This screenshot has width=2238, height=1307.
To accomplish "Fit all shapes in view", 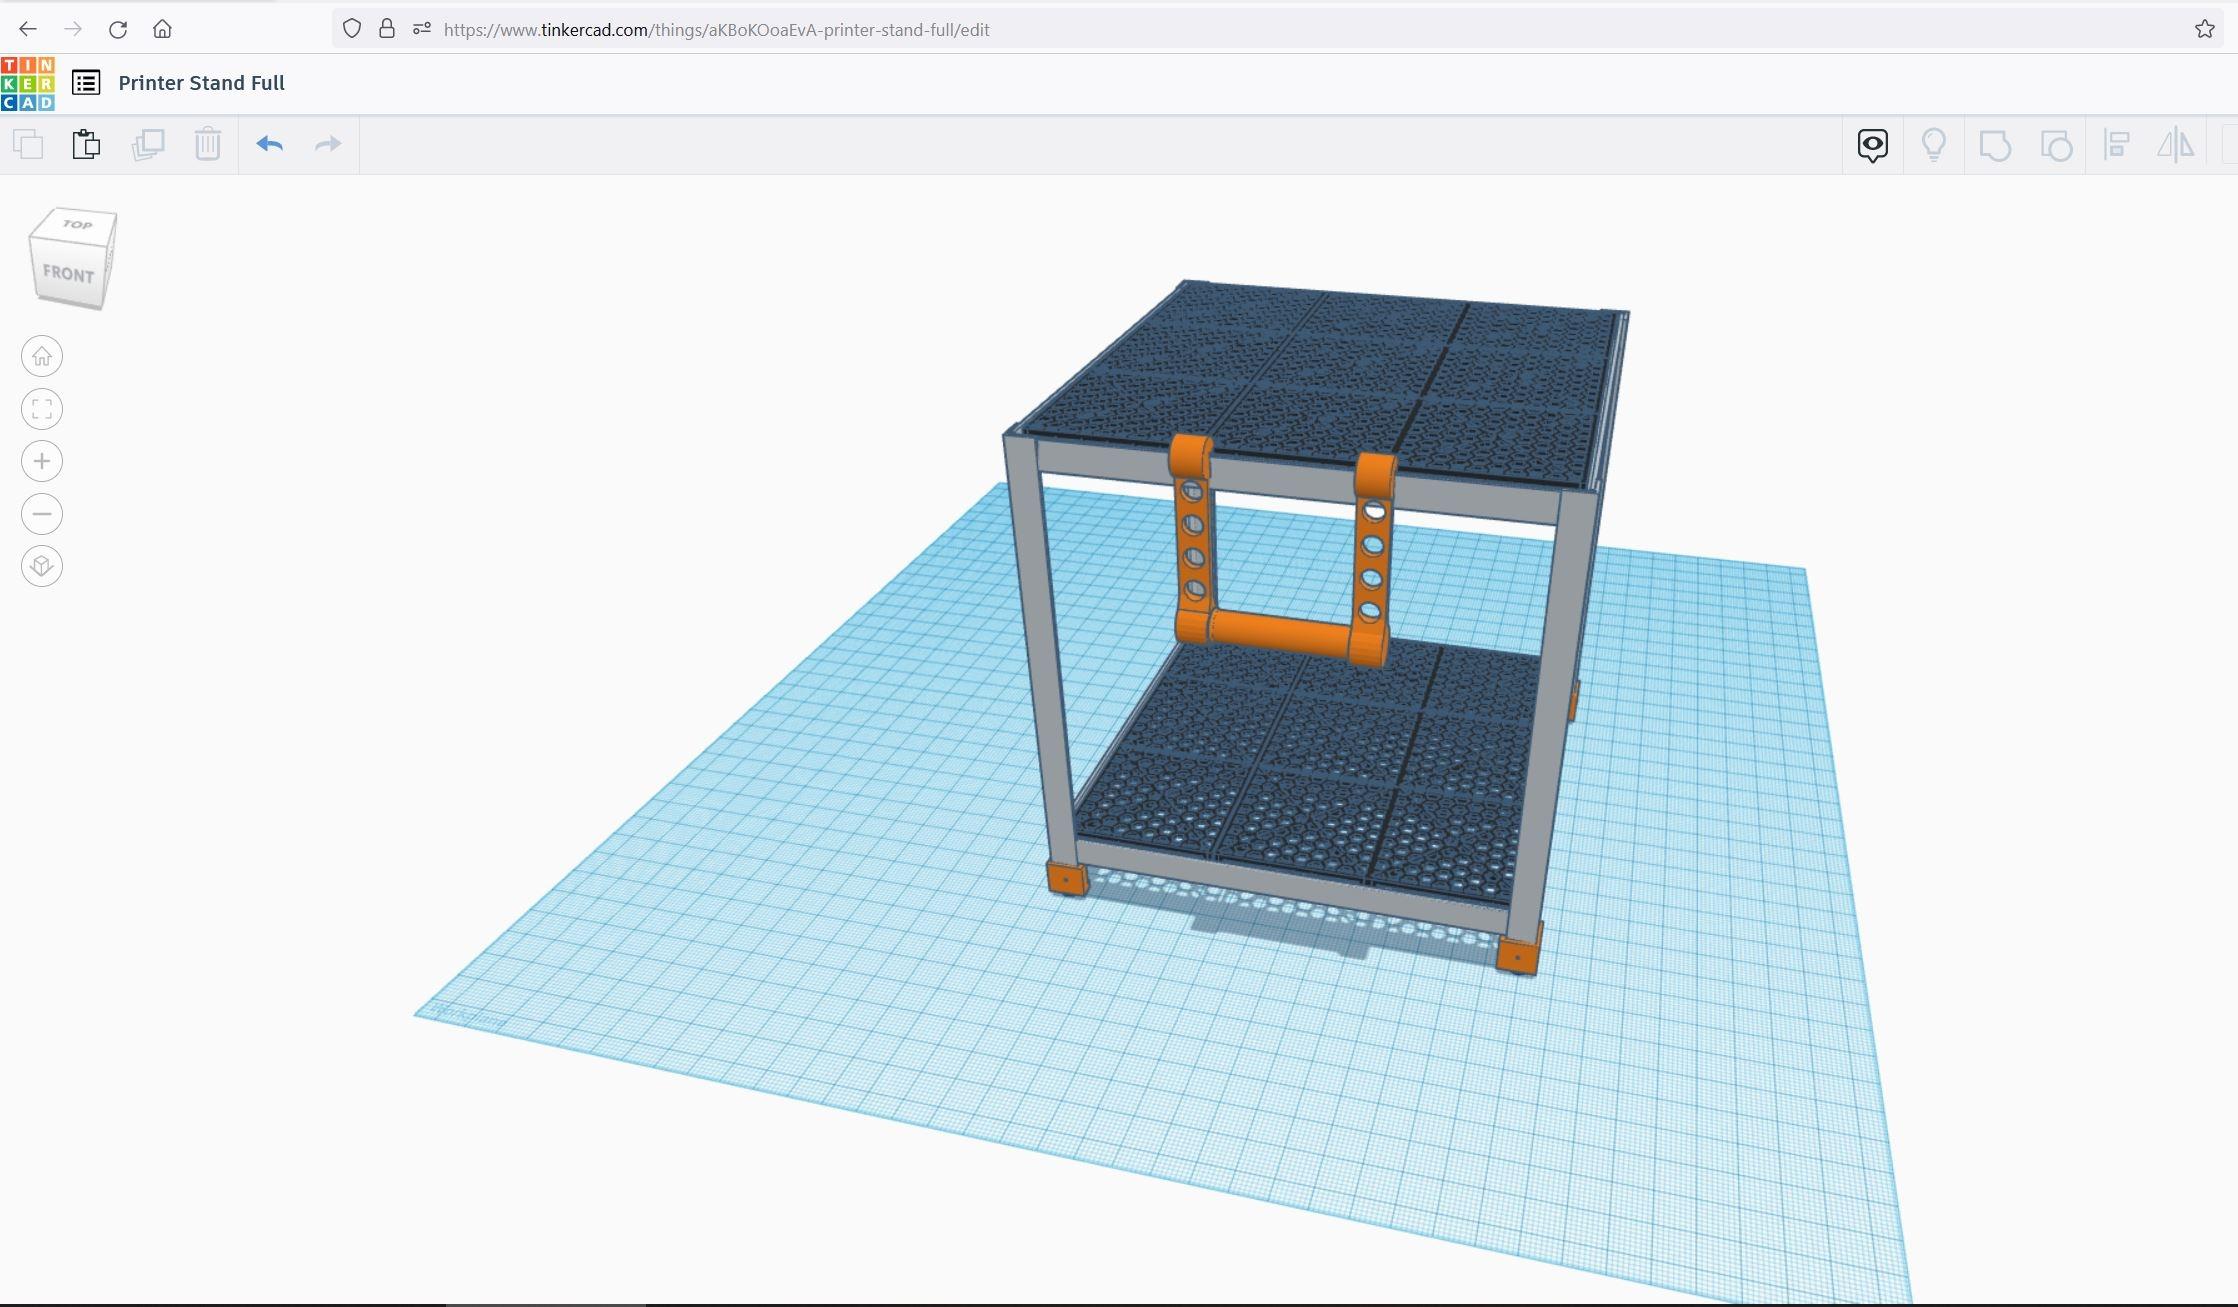I will pos(42,409).
